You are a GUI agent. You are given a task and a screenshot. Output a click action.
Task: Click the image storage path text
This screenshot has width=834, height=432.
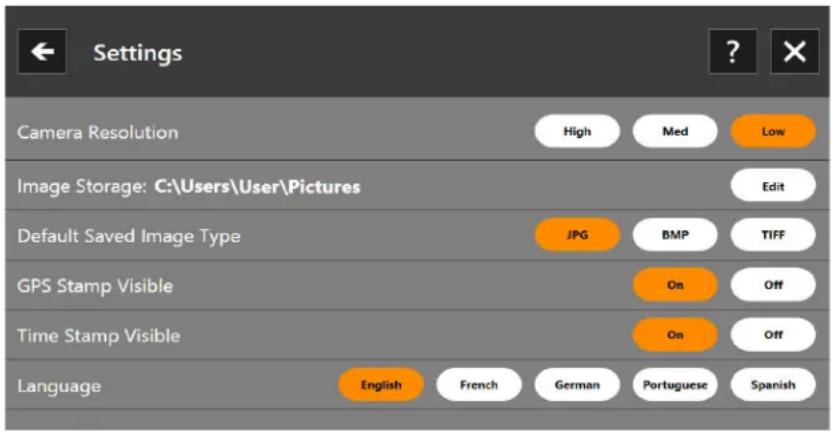(x=257, y=186)
